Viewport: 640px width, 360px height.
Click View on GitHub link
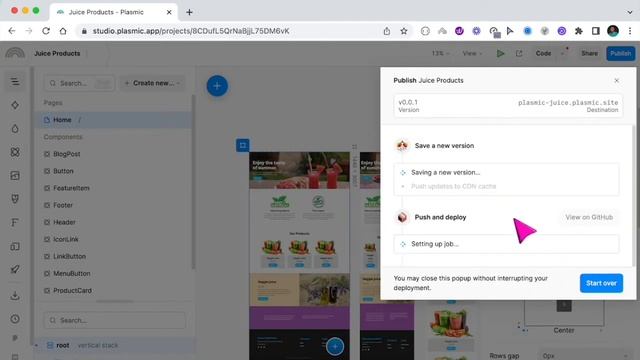[589, 217]
